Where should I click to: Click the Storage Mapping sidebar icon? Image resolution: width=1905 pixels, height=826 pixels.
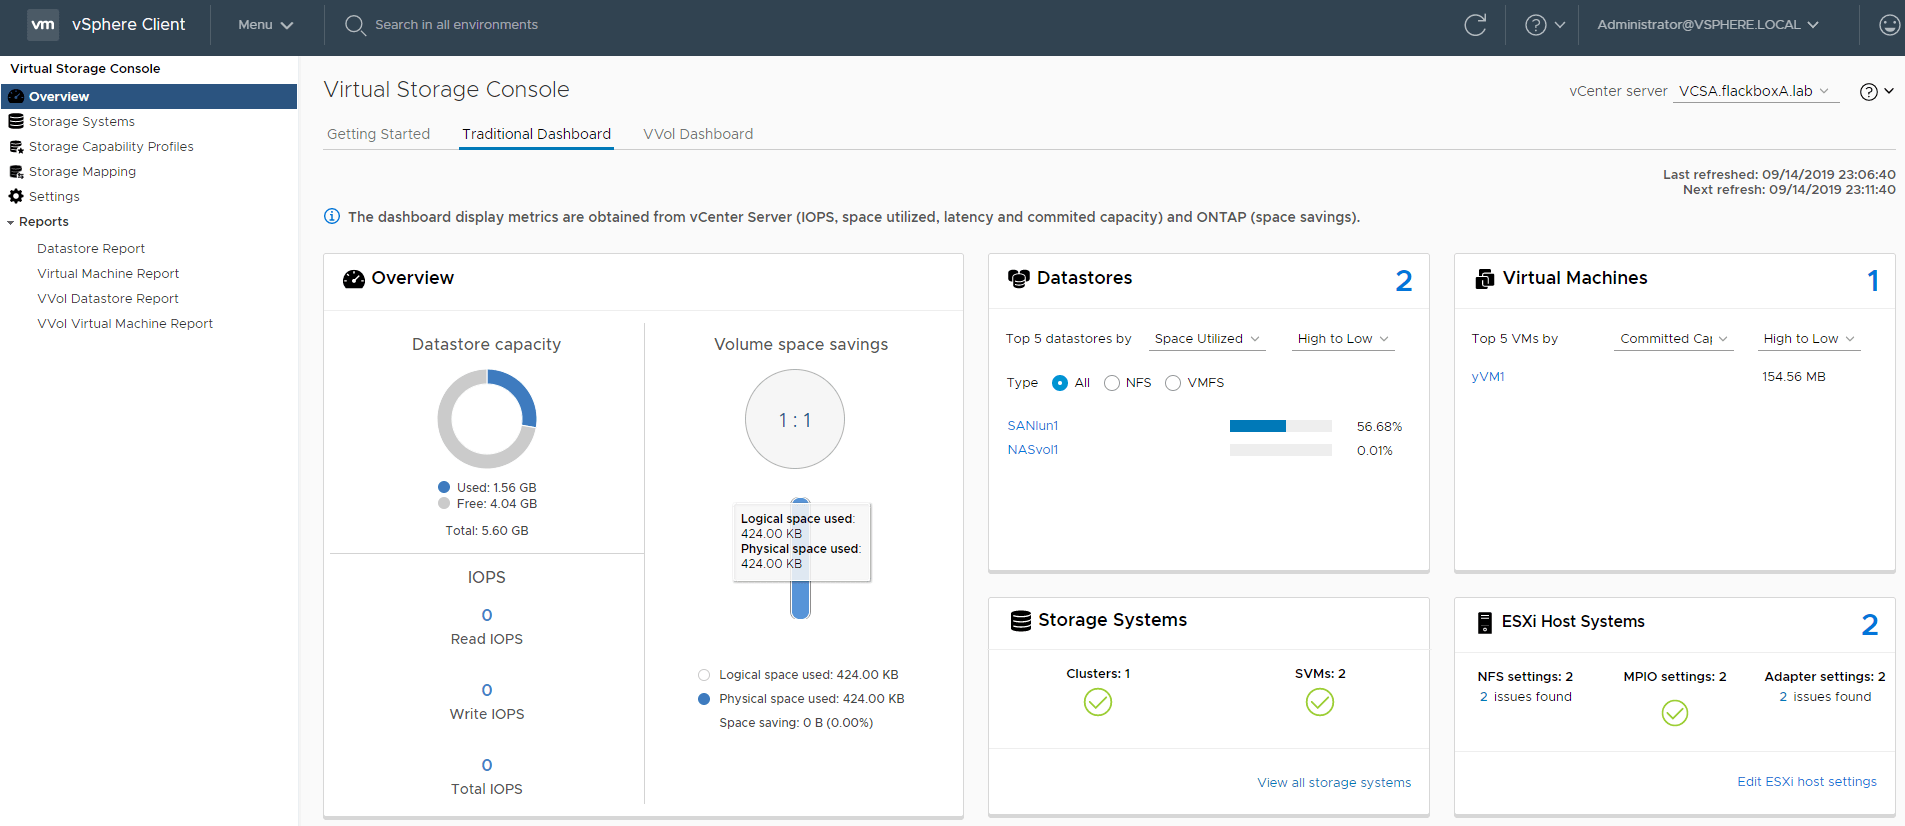tap(16, 171)
